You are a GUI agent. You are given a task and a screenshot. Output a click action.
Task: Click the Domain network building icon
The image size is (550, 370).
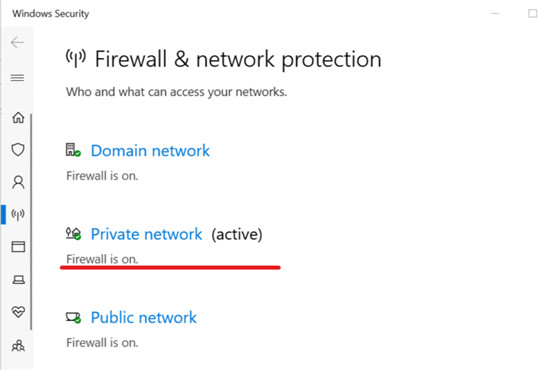73,150
